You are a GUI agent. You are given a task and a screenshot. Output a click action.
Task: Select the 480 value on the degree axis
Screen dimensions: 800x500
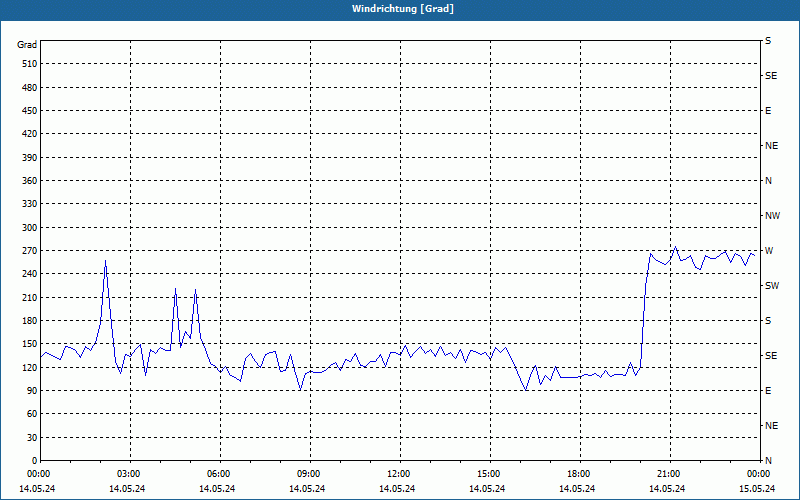(30, 88)
